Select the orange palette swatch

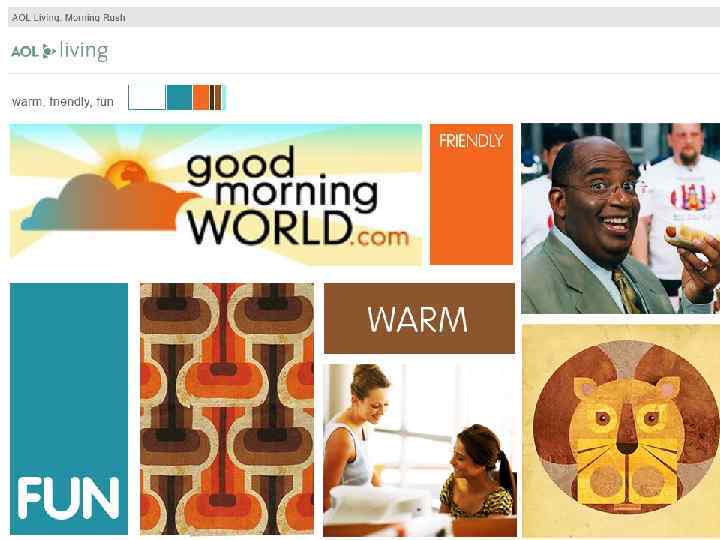coord(201,97)
